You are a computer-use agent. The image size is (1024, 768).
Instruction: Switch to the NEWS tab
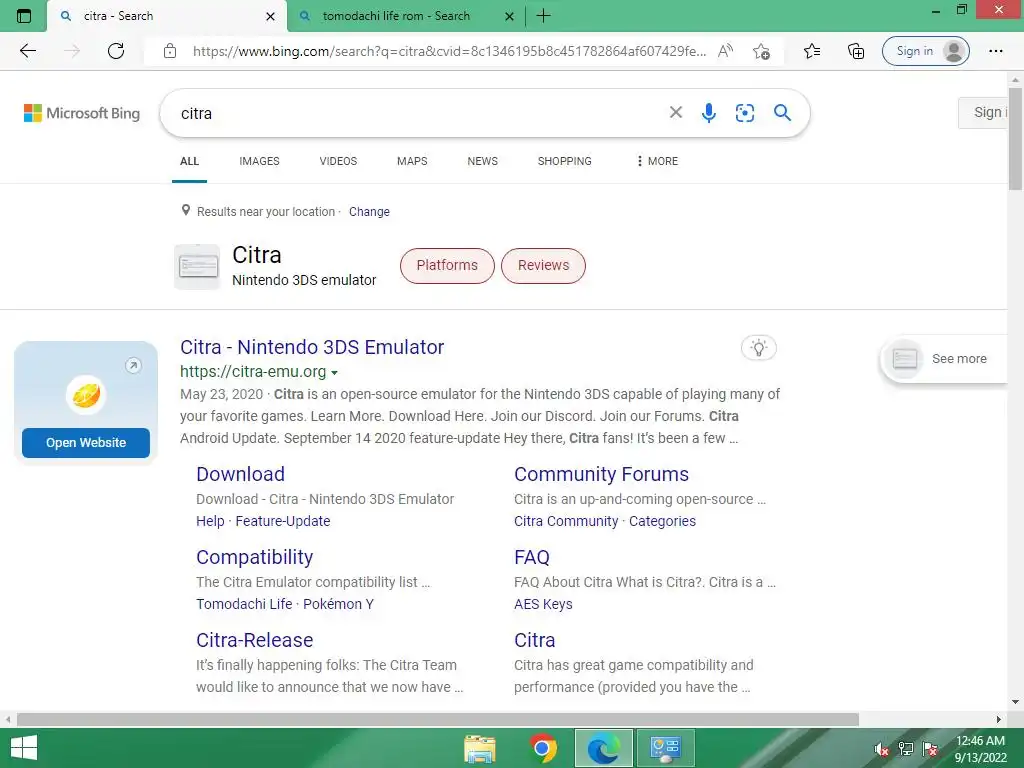pyautogui.click(x=483, y=161)
